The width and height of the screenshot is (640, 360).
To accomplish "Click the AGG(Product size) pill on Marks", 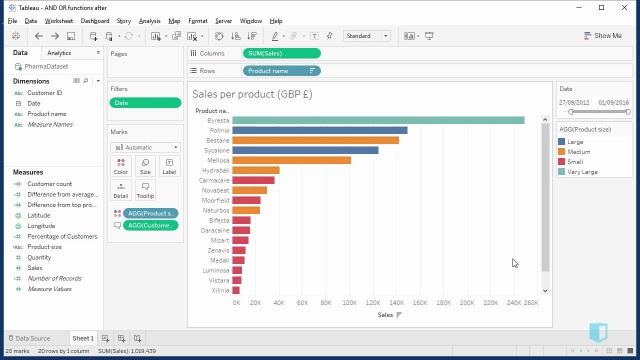I will coord(151,213).
